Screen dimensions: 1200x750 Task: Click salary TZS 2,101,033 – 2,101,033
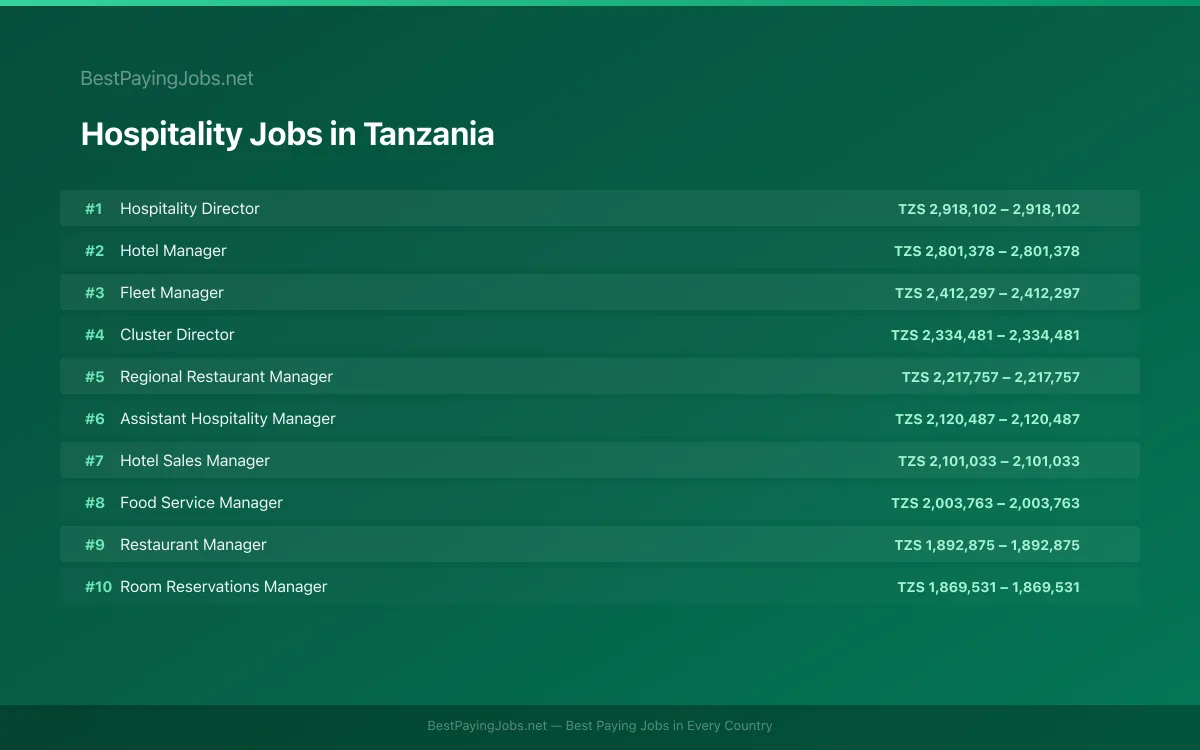(x=989, y=461)
